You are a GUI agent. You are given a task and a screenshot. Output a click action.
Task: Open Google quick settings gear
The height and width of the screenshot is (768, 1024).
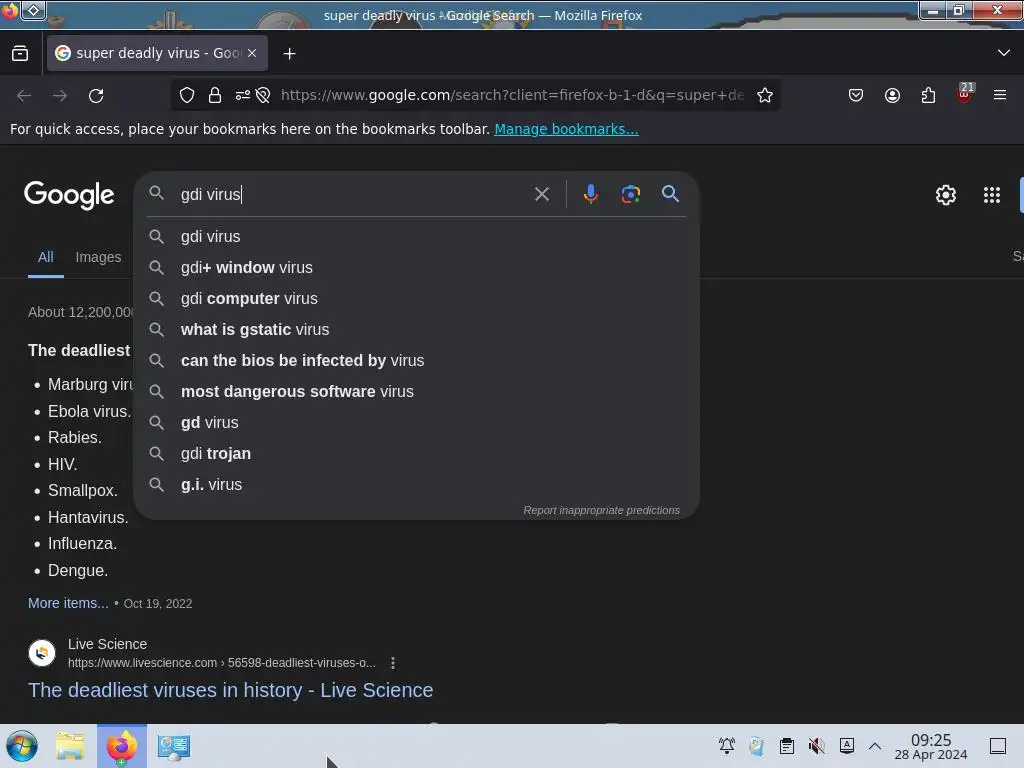[946, 195]
